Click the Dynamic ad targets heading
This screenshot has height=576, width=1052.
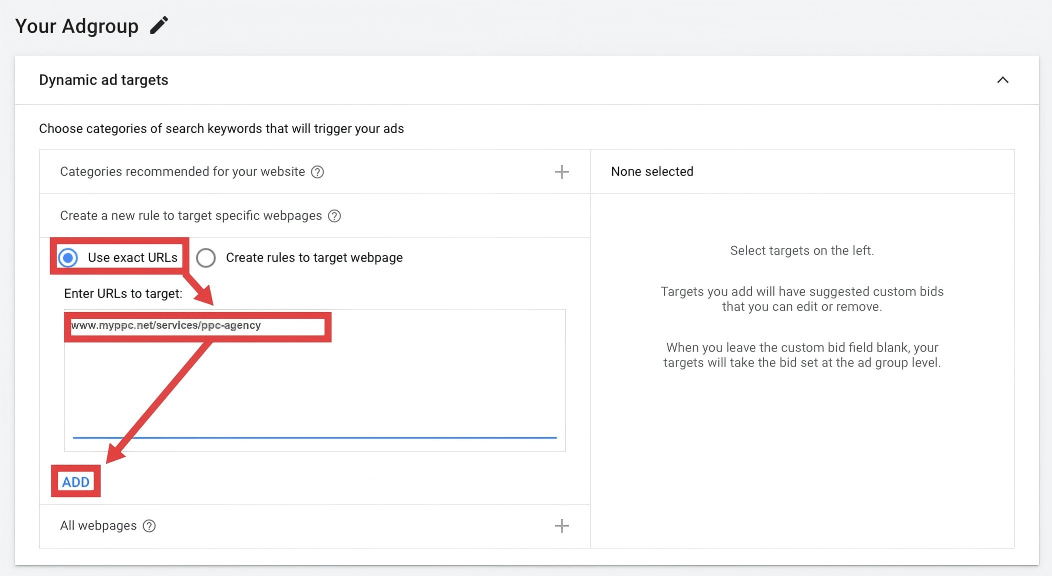[x=103, y=80]
